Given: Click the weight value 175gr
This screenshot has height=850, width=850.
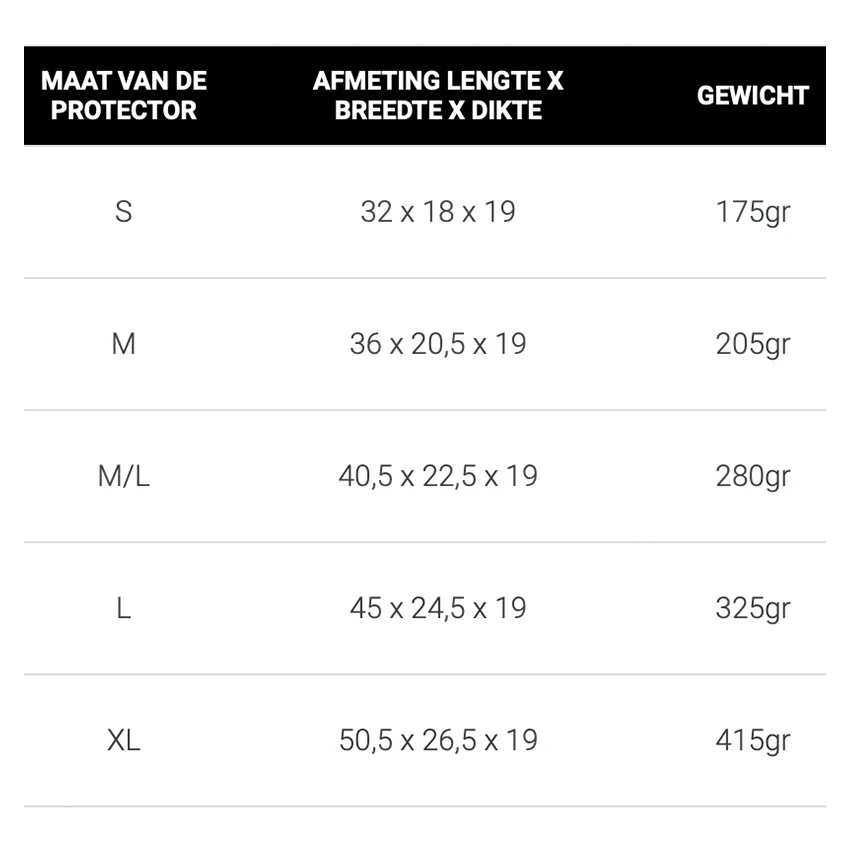Looking at the screenshot, I should (x=752, y=212).
